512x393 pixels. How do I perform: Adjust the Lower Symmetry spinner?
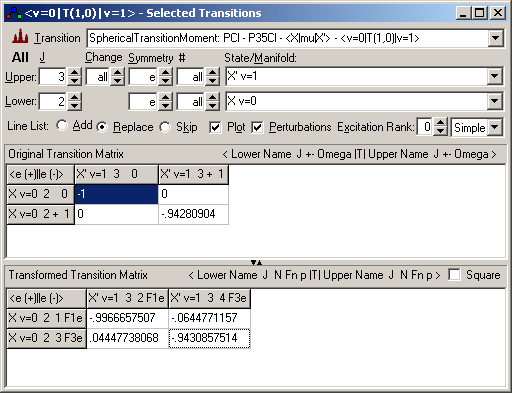click(x=165, y=101)
